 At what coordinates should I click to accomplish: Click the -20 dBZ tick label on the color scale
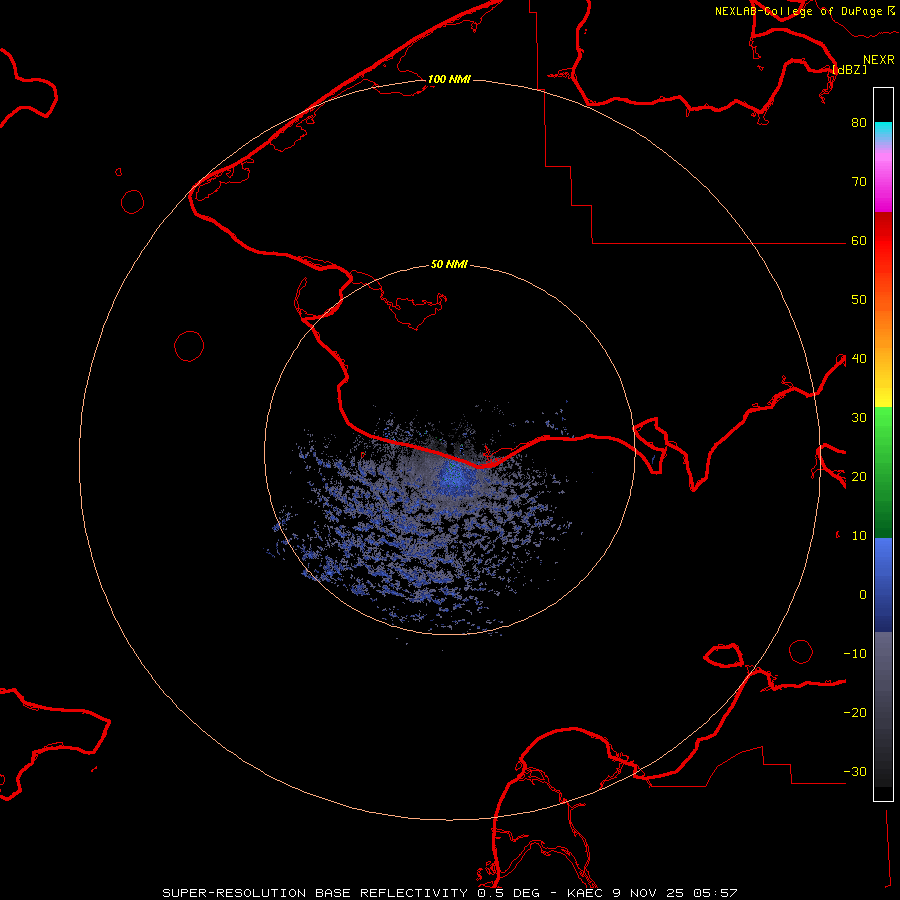click(855, 712)
